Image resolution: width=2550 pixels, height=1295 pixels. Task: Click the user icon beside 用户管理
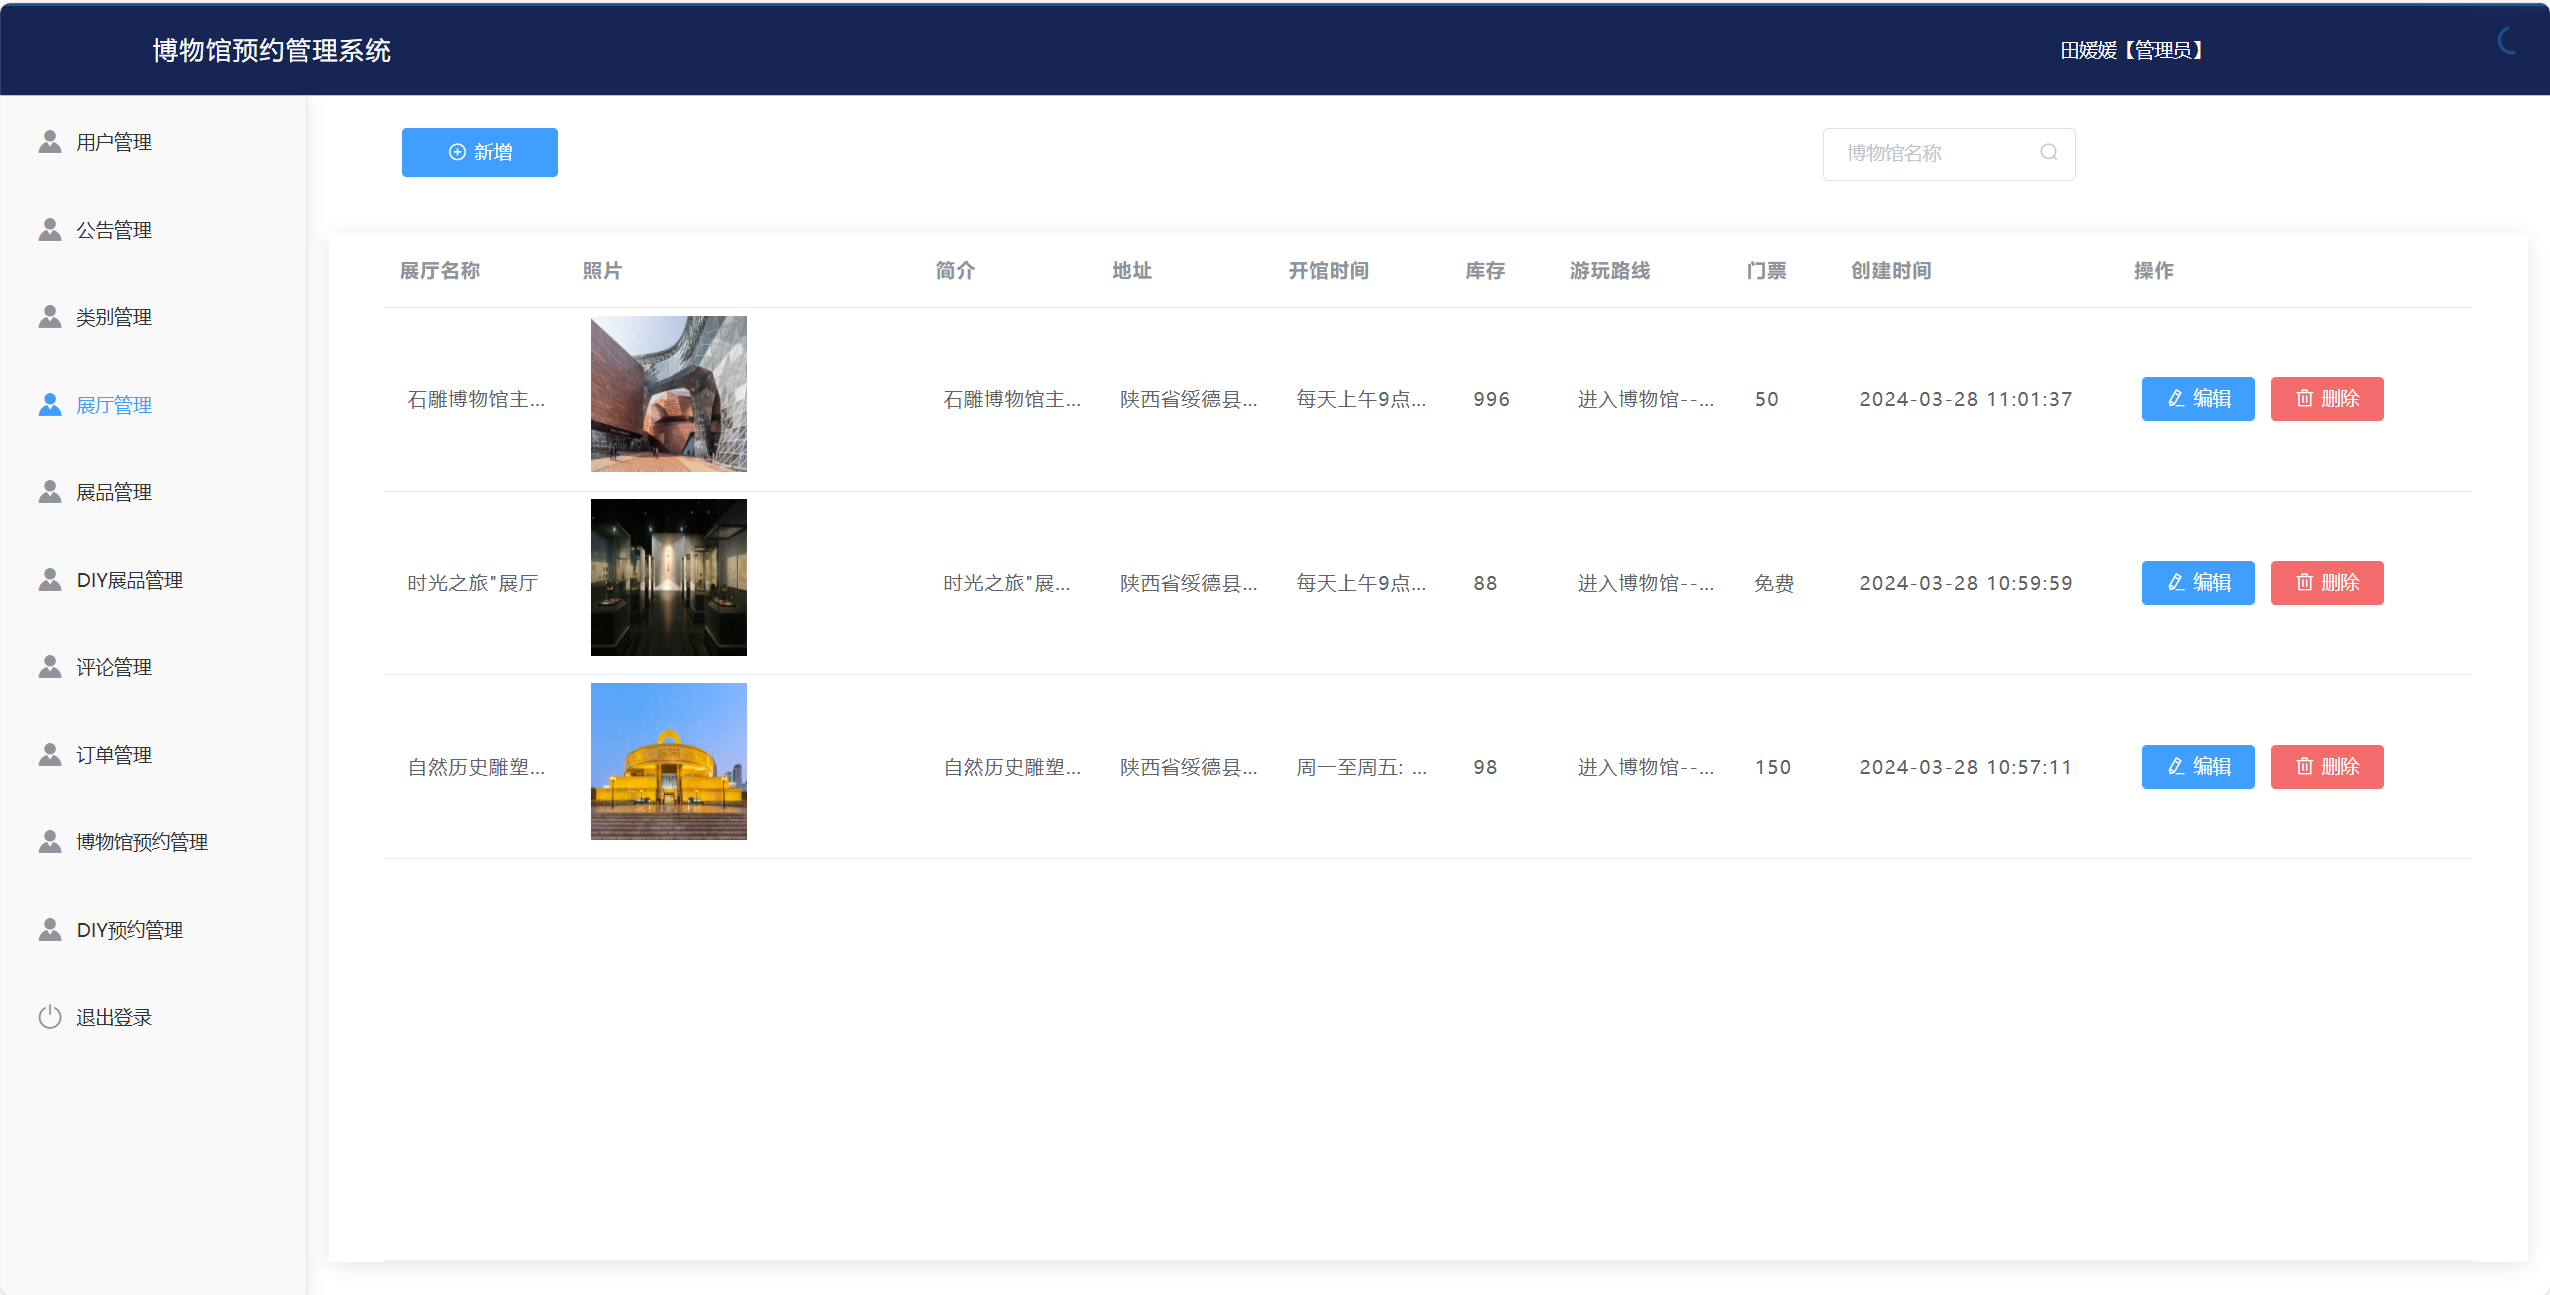click(50, 142)
